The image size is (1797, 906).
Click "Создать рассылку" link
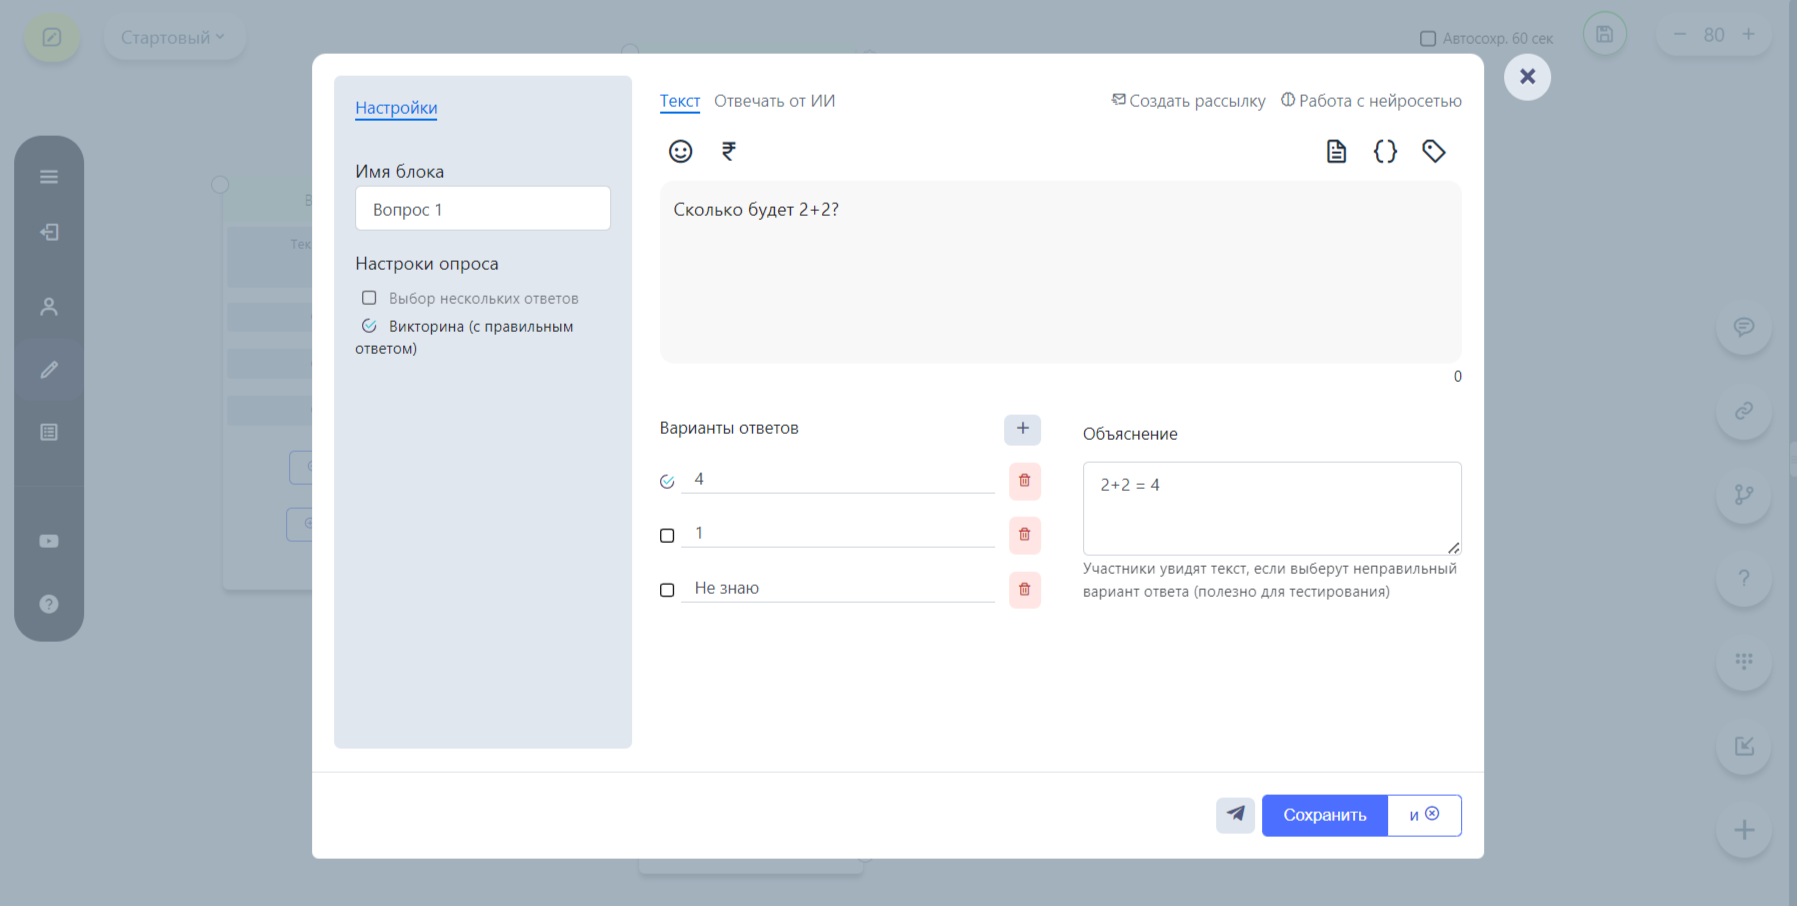pos(1188,101)
